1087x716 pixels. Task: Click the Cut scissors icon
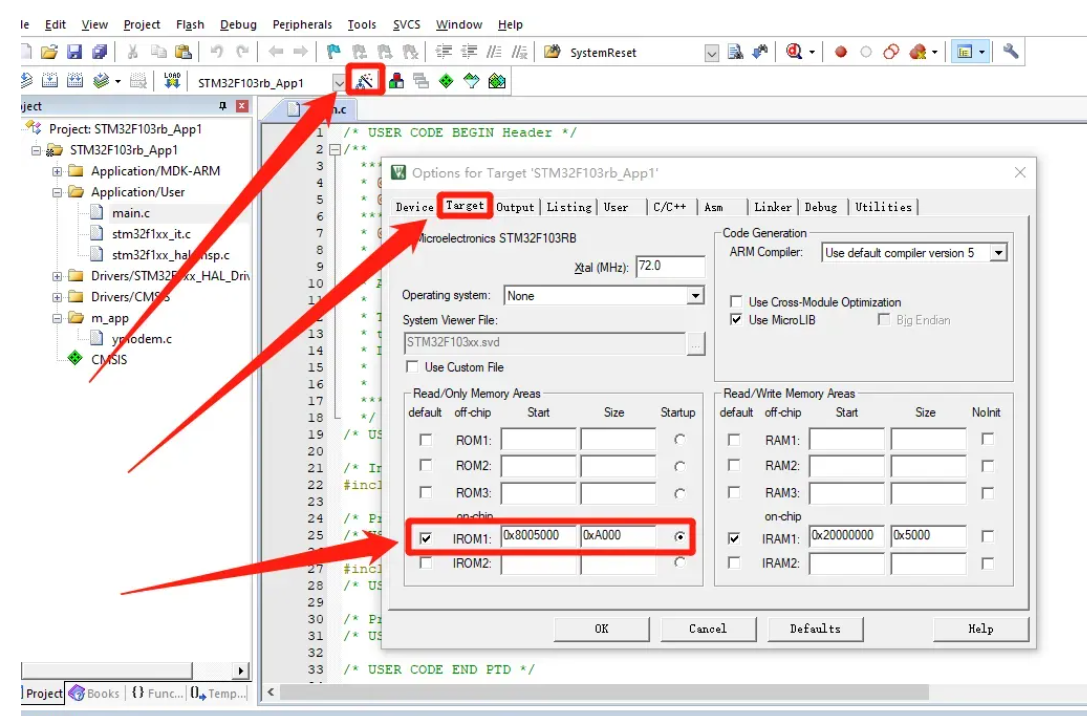pos(132,52)
